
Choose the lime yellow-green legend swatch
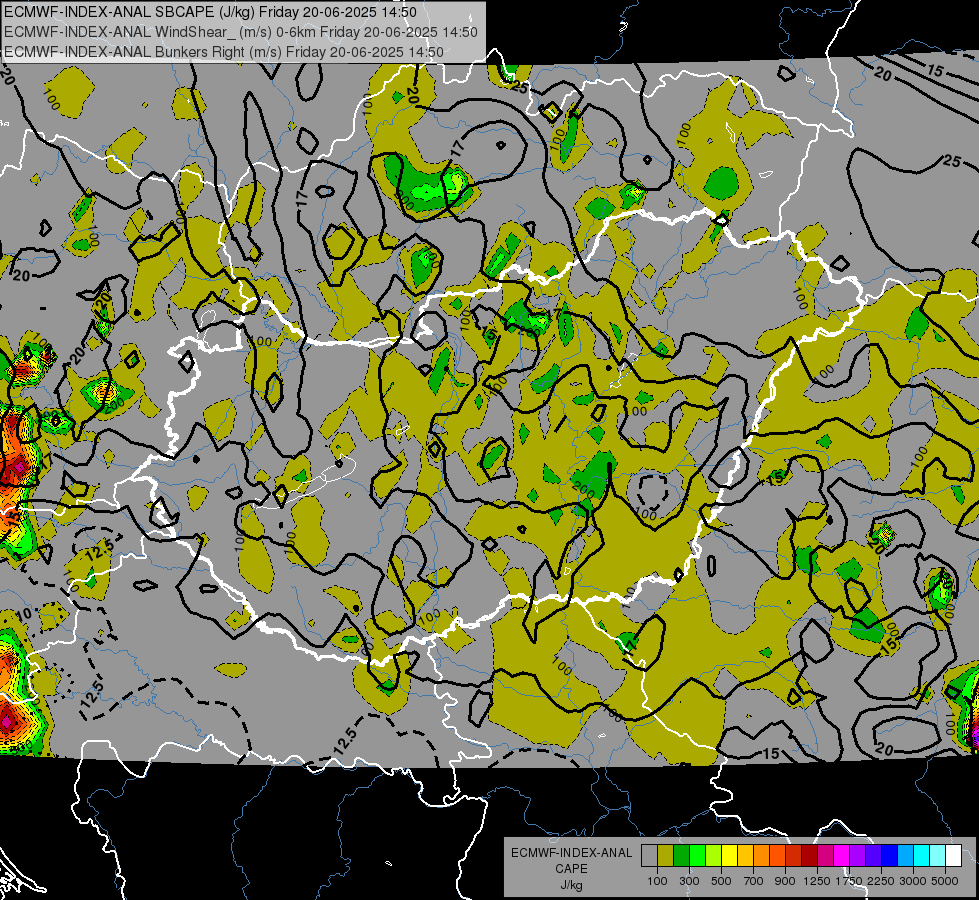[714, 856]
